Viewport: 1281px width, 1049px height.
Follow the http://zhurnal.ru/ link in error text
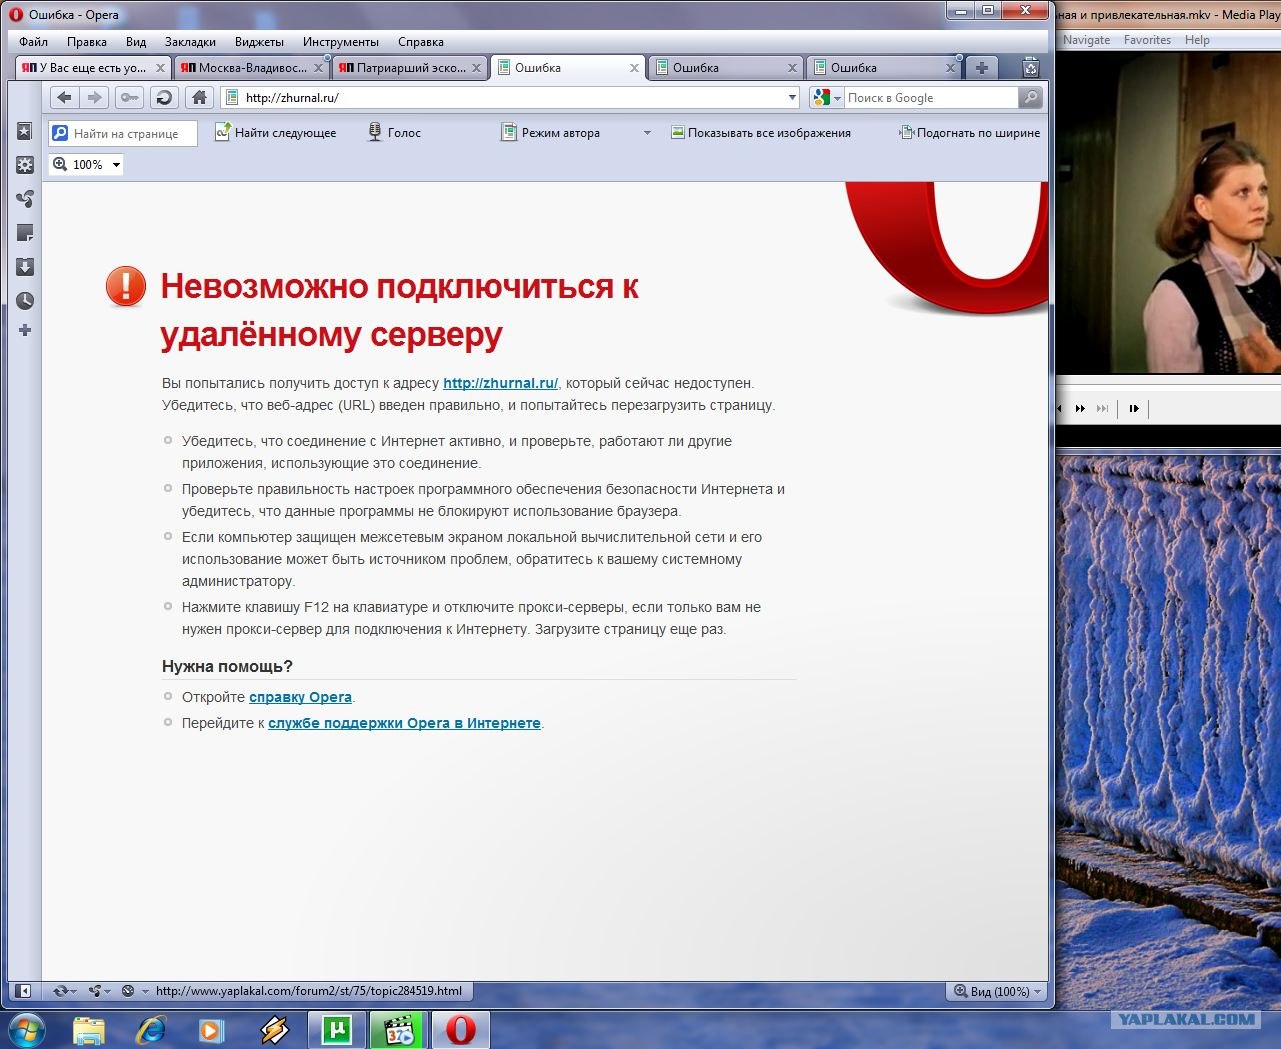501,383
